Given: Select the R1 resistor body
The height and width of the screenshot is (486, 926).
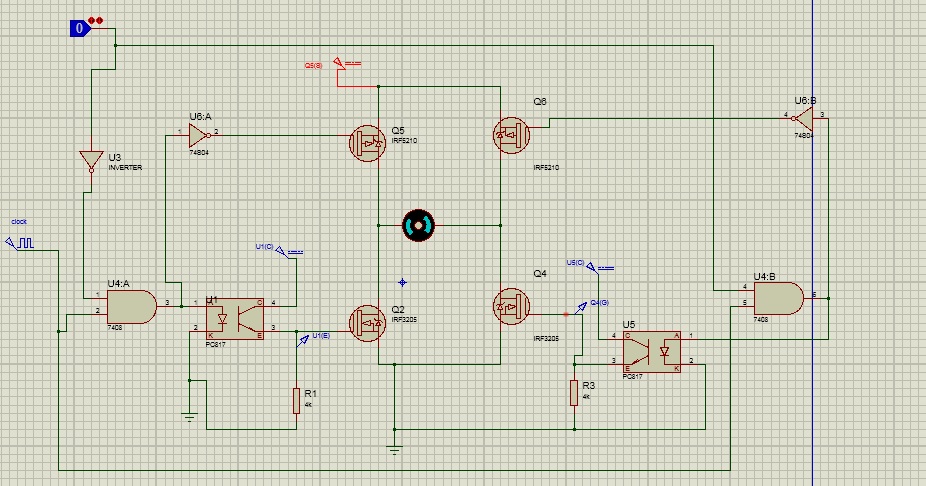Looking at the screenshot, I should tap(296, 401).
